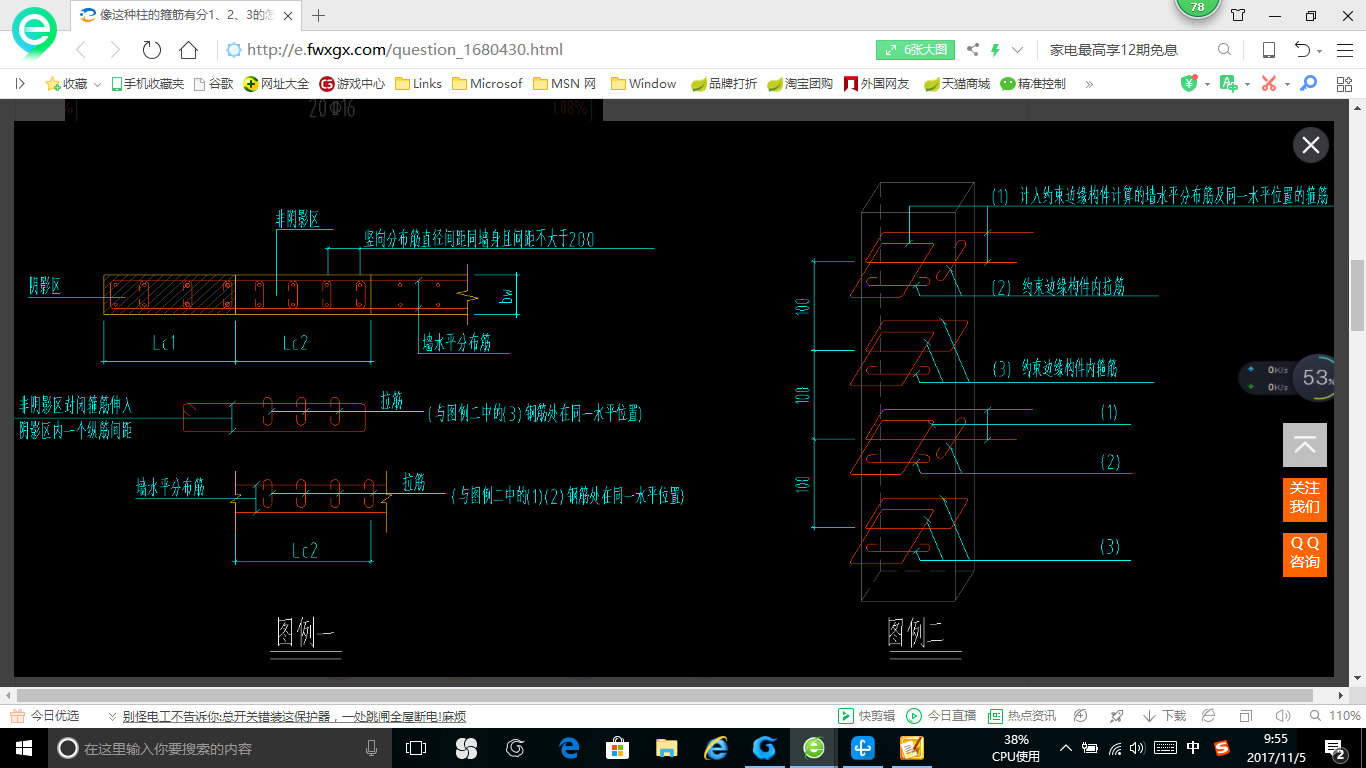Image resolution: width=1366 pixels, height=768 pixels.
Task: Click the back-to-top arrow button
Action: coord(1305,445)
